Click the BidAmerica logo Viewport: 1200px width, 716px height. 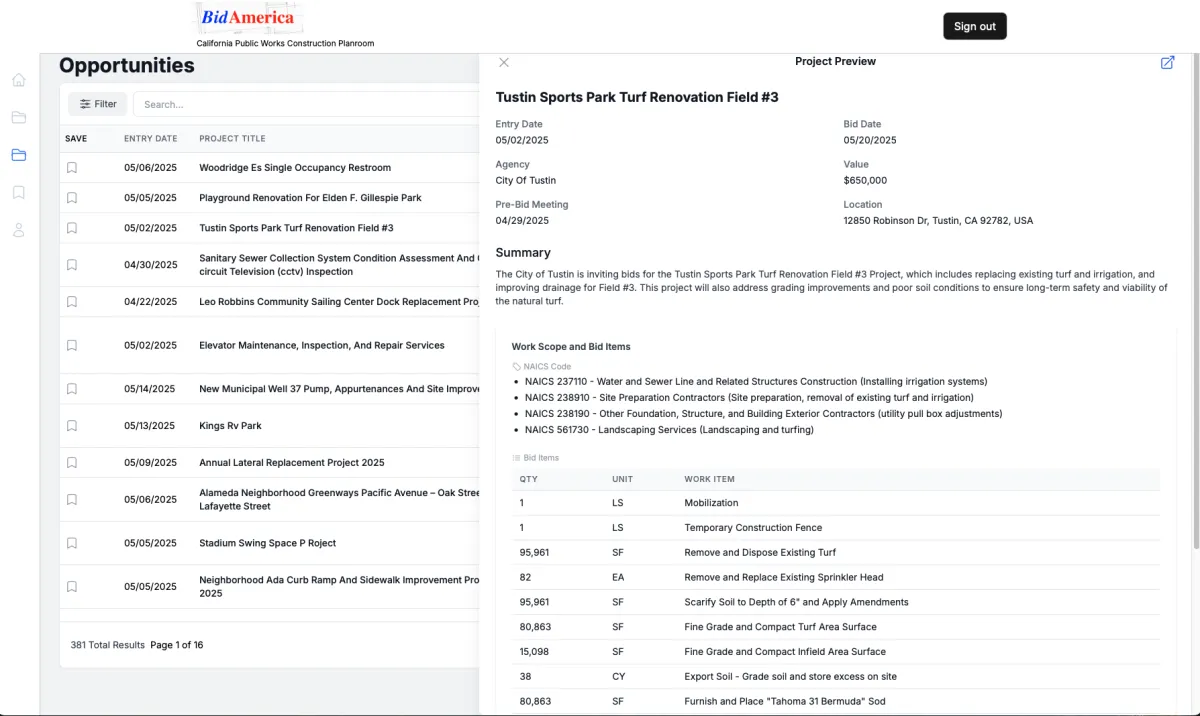[249, 18]
